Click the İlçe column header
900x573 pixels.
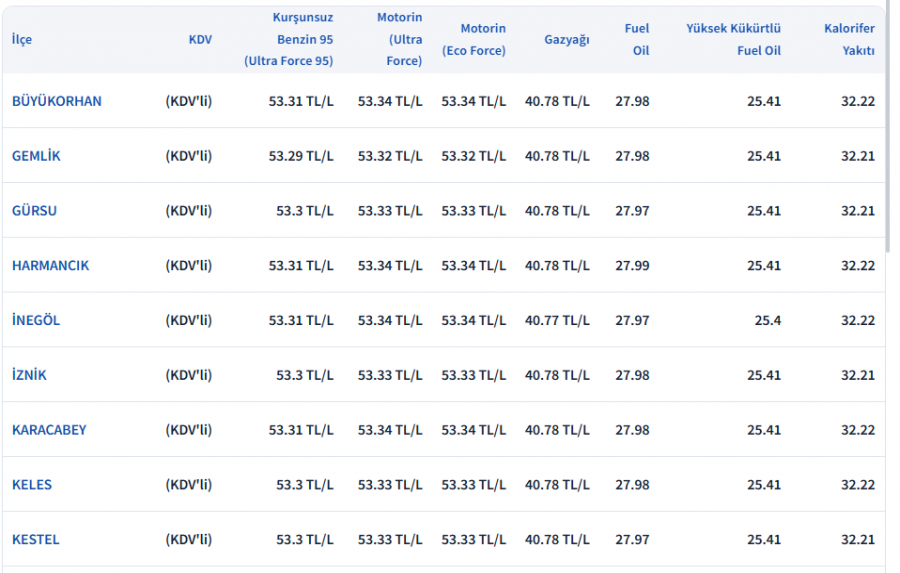pos(21,40)
